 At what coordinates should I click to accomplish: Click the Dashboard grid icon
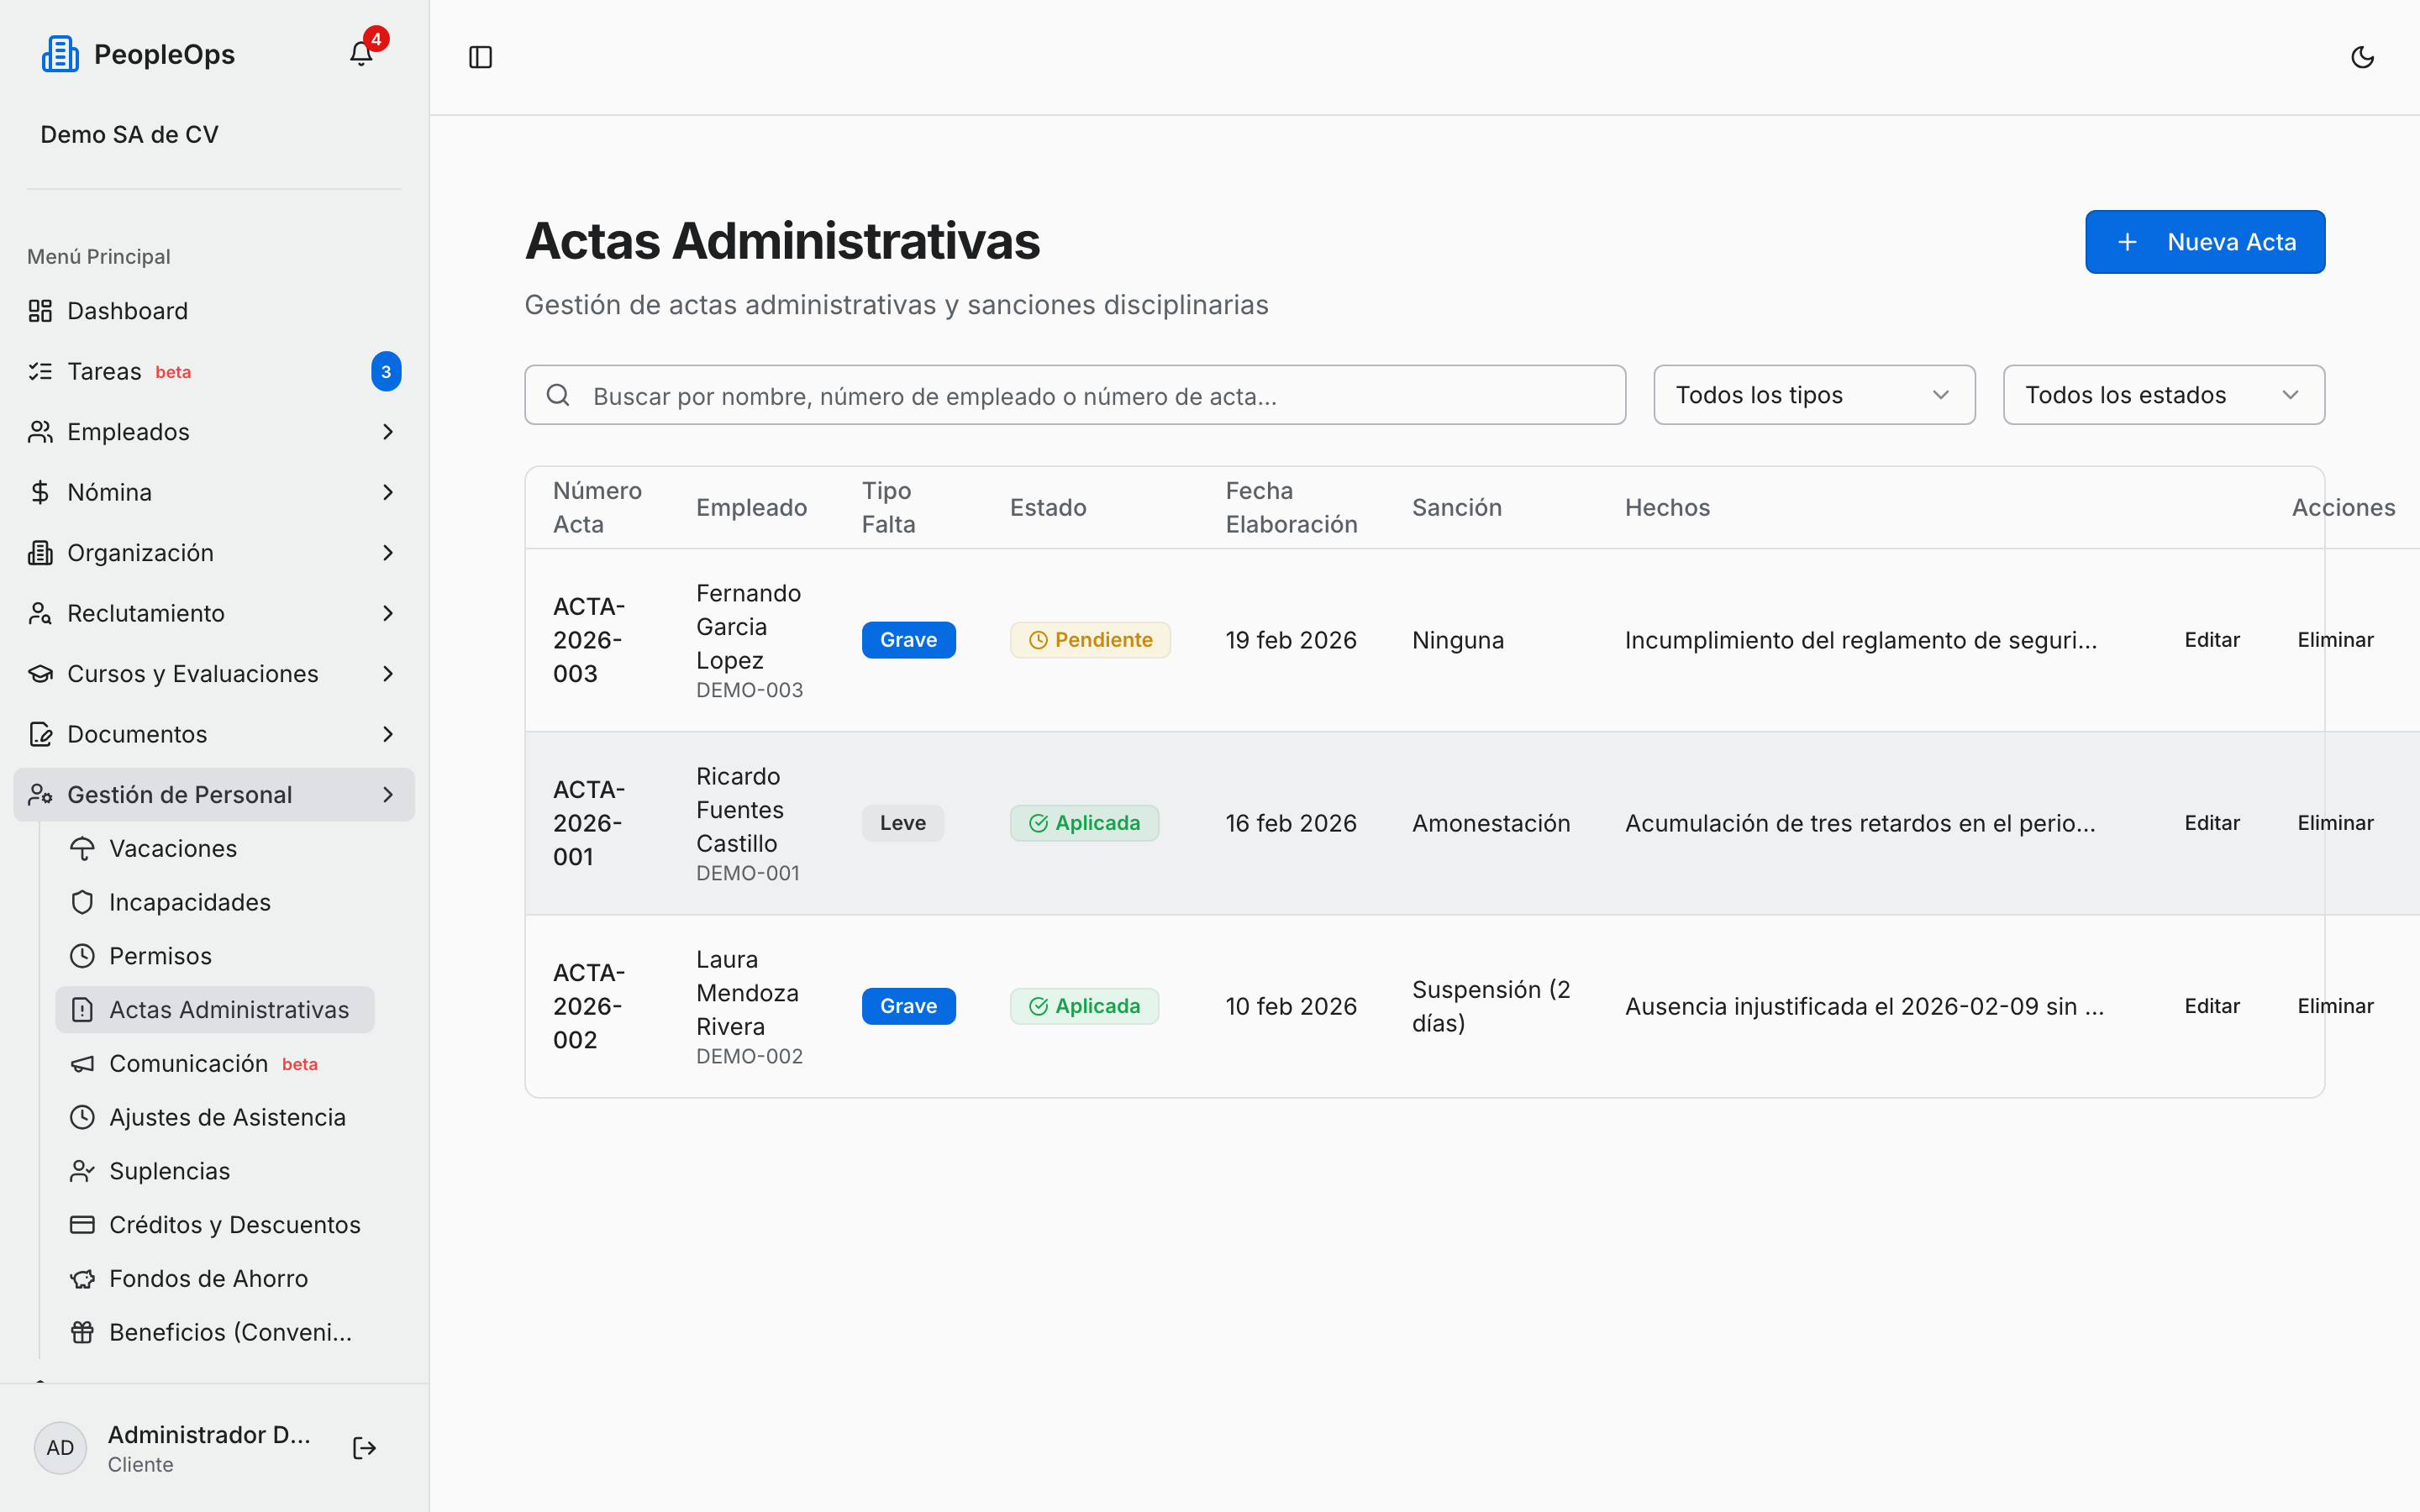(x=40, y=311)
